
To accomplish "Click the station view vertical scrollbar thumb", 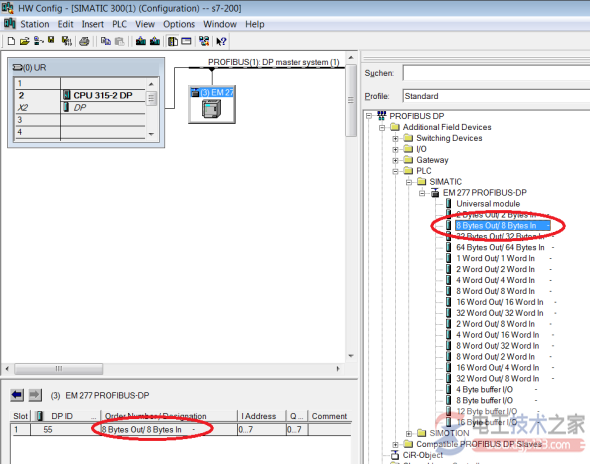I will click(x=351, y=100).
